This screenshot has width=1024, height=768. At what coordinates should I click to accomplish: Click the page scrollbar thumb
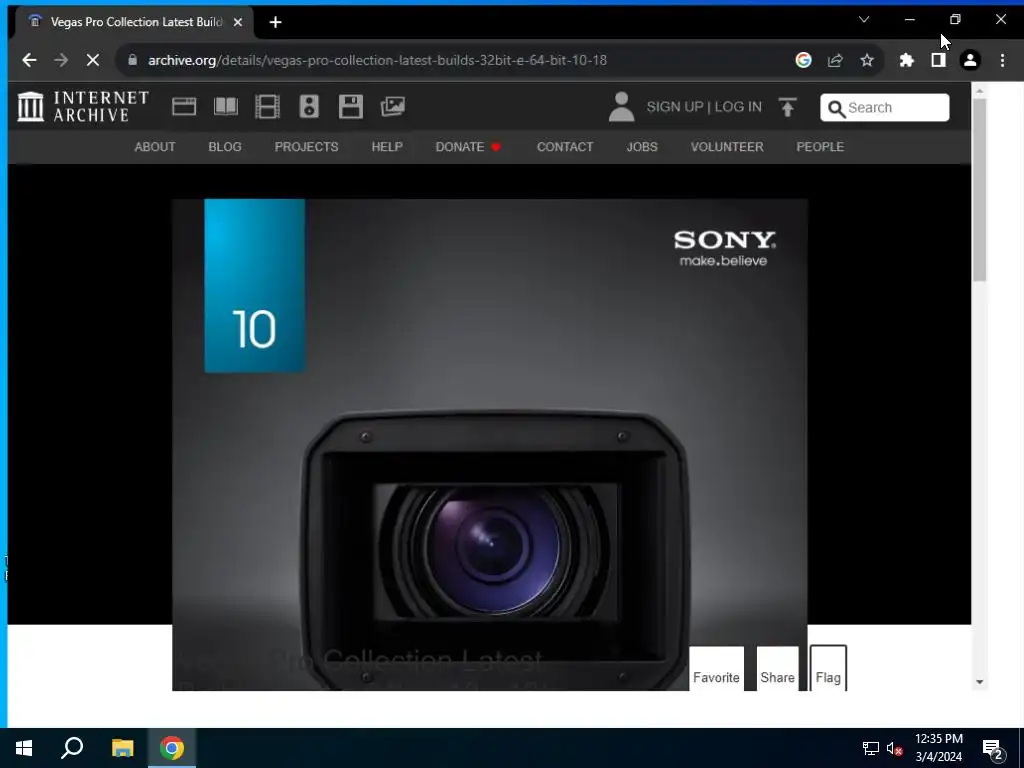979,189
